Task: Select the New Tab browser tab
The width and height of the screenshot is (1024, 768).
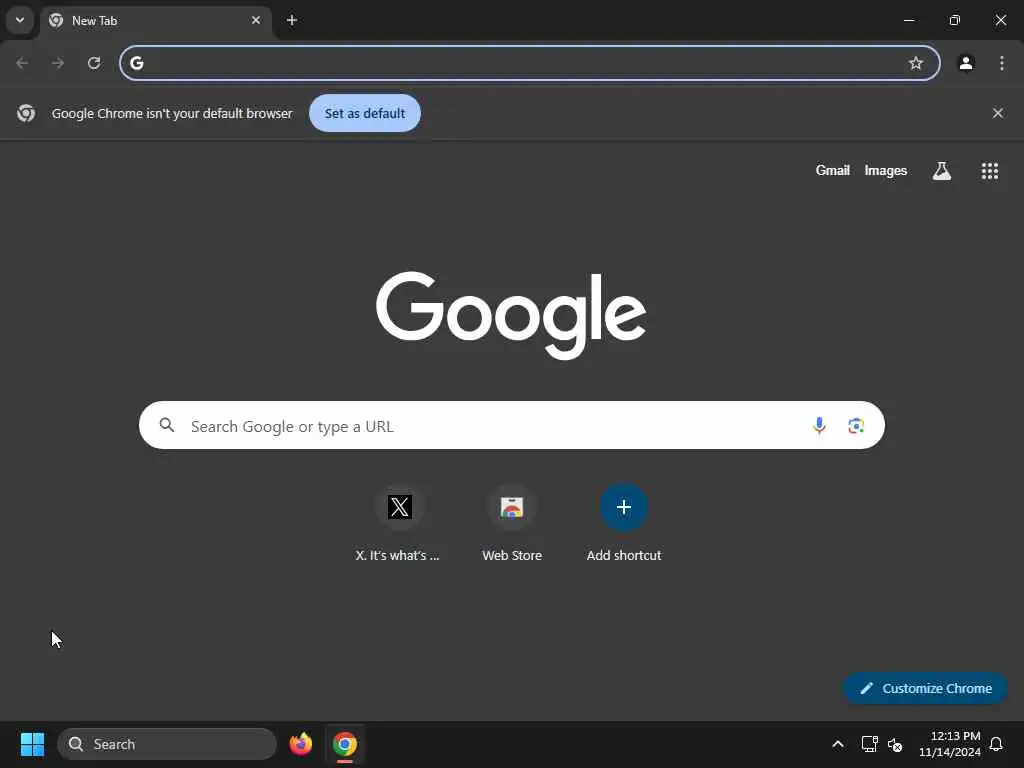Action: coord(155,21)
